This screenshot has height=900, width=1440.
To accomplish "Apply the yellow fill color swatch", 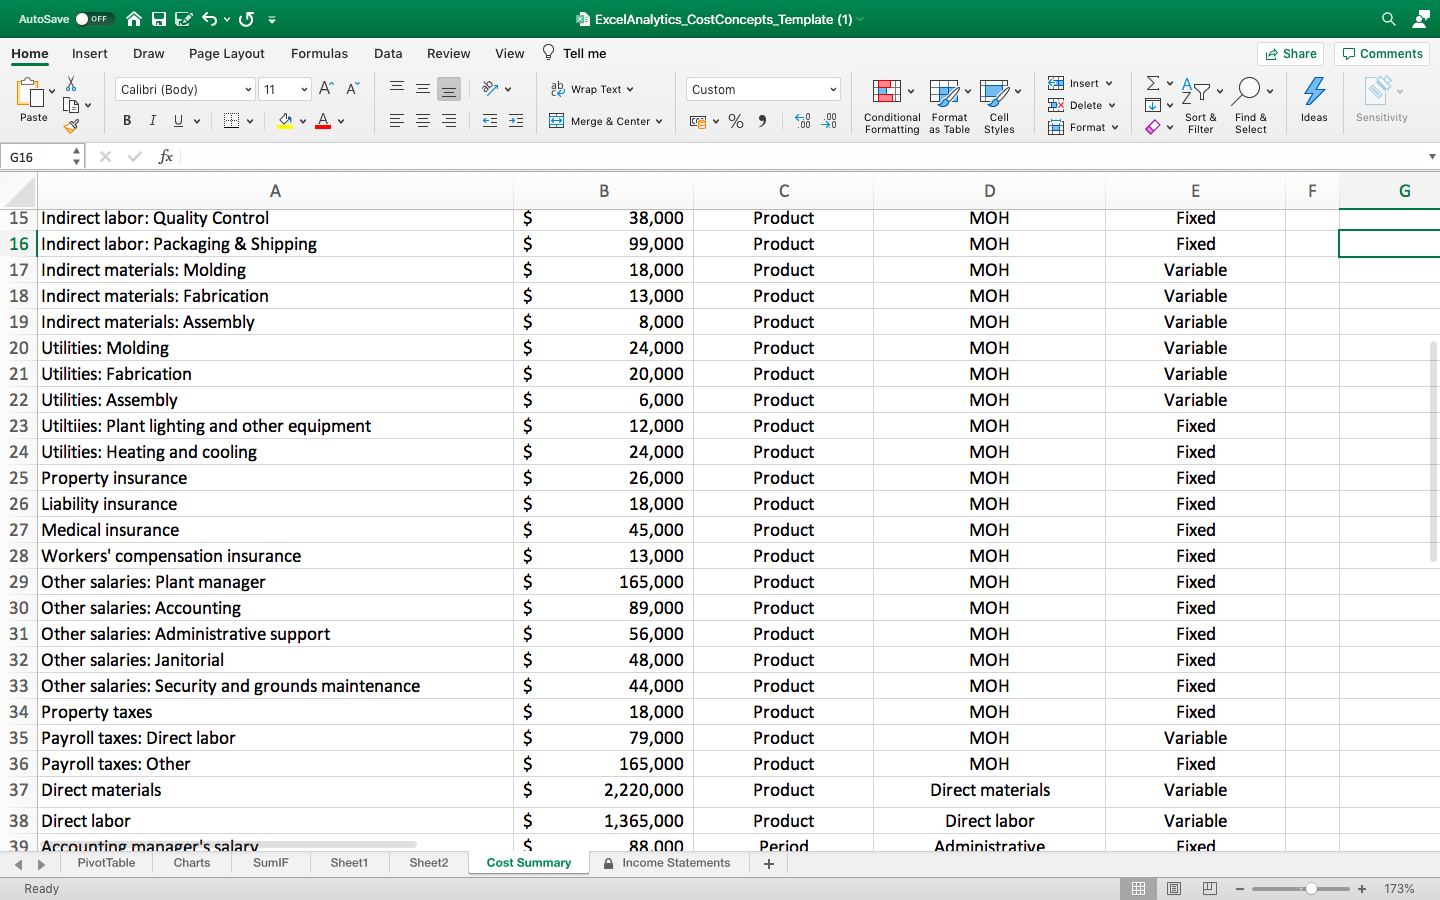I will tap(285, 121).
